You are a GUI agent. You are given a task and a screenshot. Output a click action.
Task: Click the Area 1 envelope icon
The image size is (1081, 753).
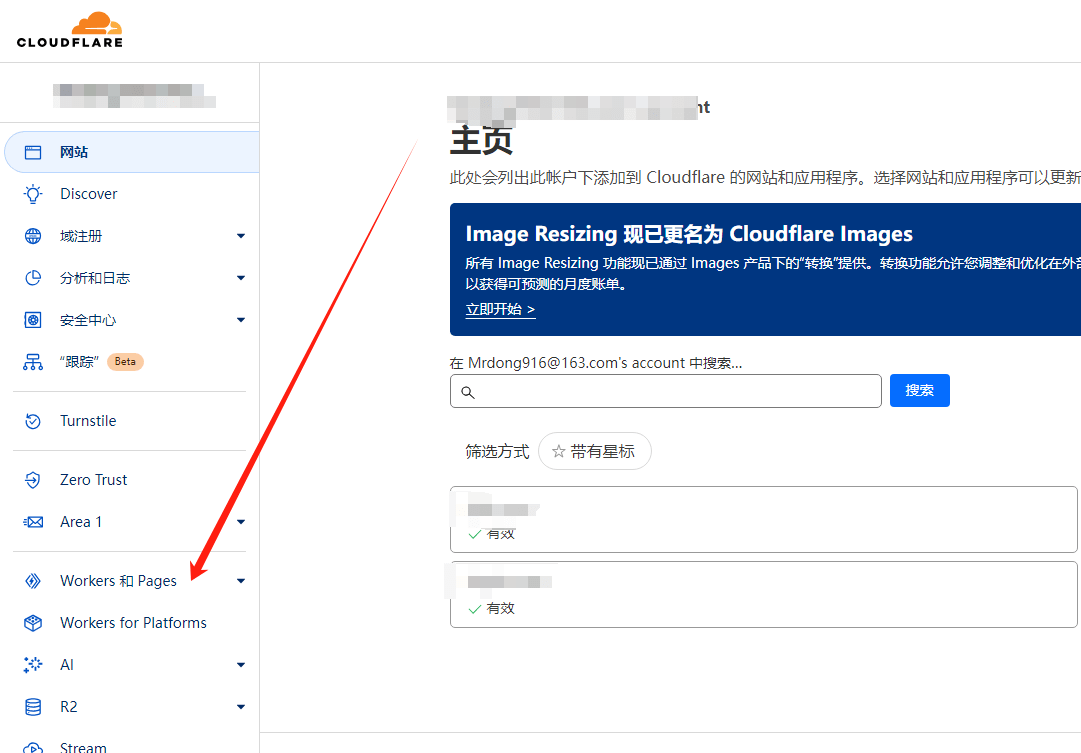(x=33, y=522)
